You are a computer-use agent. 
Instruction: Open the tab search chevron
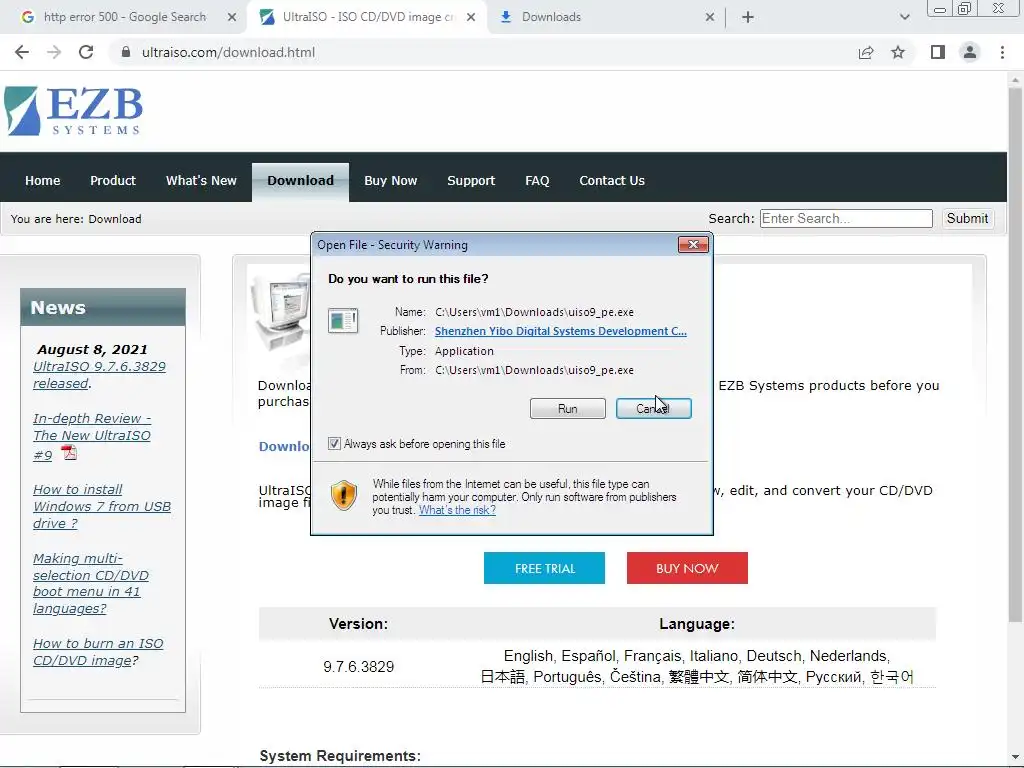pyautogui.click(x=904, y=17)
